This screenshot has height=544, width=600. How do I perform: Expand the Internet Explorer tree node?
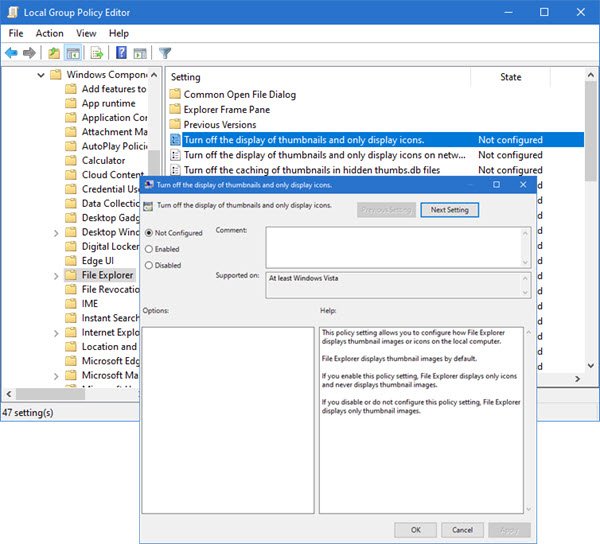pos(55,332)
